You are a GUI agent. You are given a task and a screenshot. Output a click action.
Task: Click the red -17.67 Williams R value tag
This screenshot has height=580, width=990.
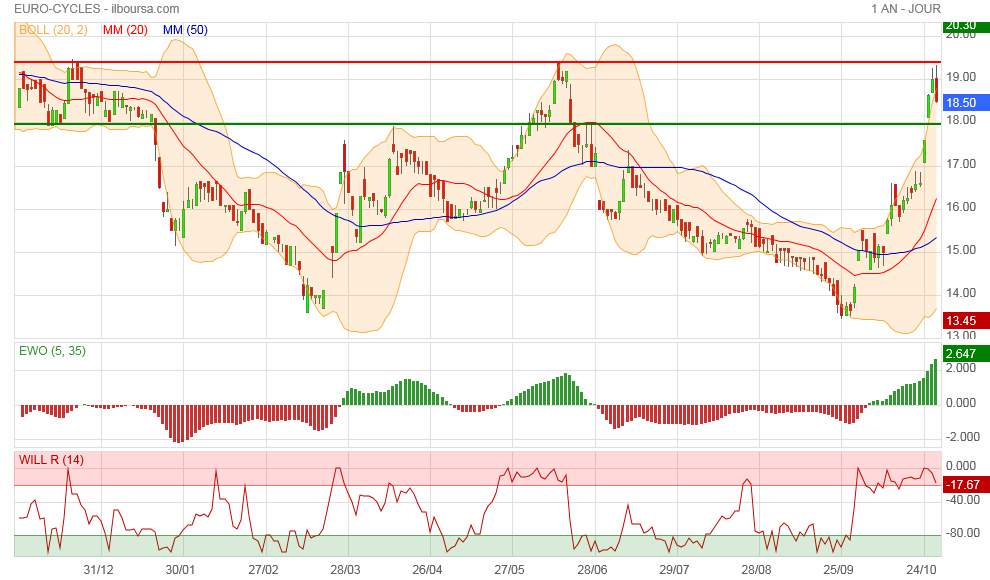pos(965,485)
